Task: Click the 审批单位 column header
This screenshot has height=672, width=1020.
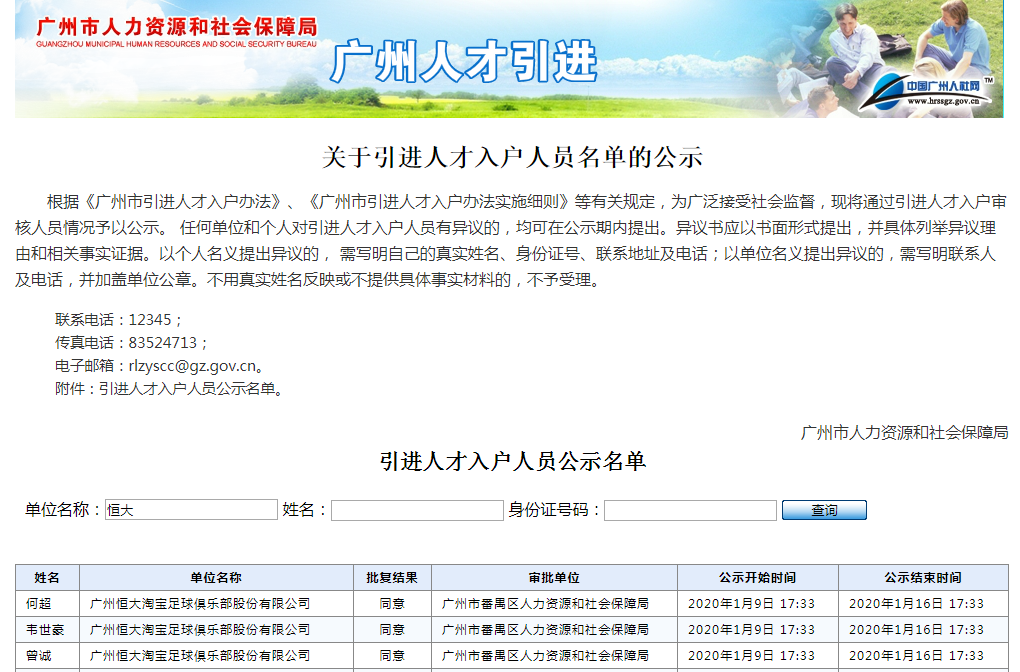Action: (554, 578)
